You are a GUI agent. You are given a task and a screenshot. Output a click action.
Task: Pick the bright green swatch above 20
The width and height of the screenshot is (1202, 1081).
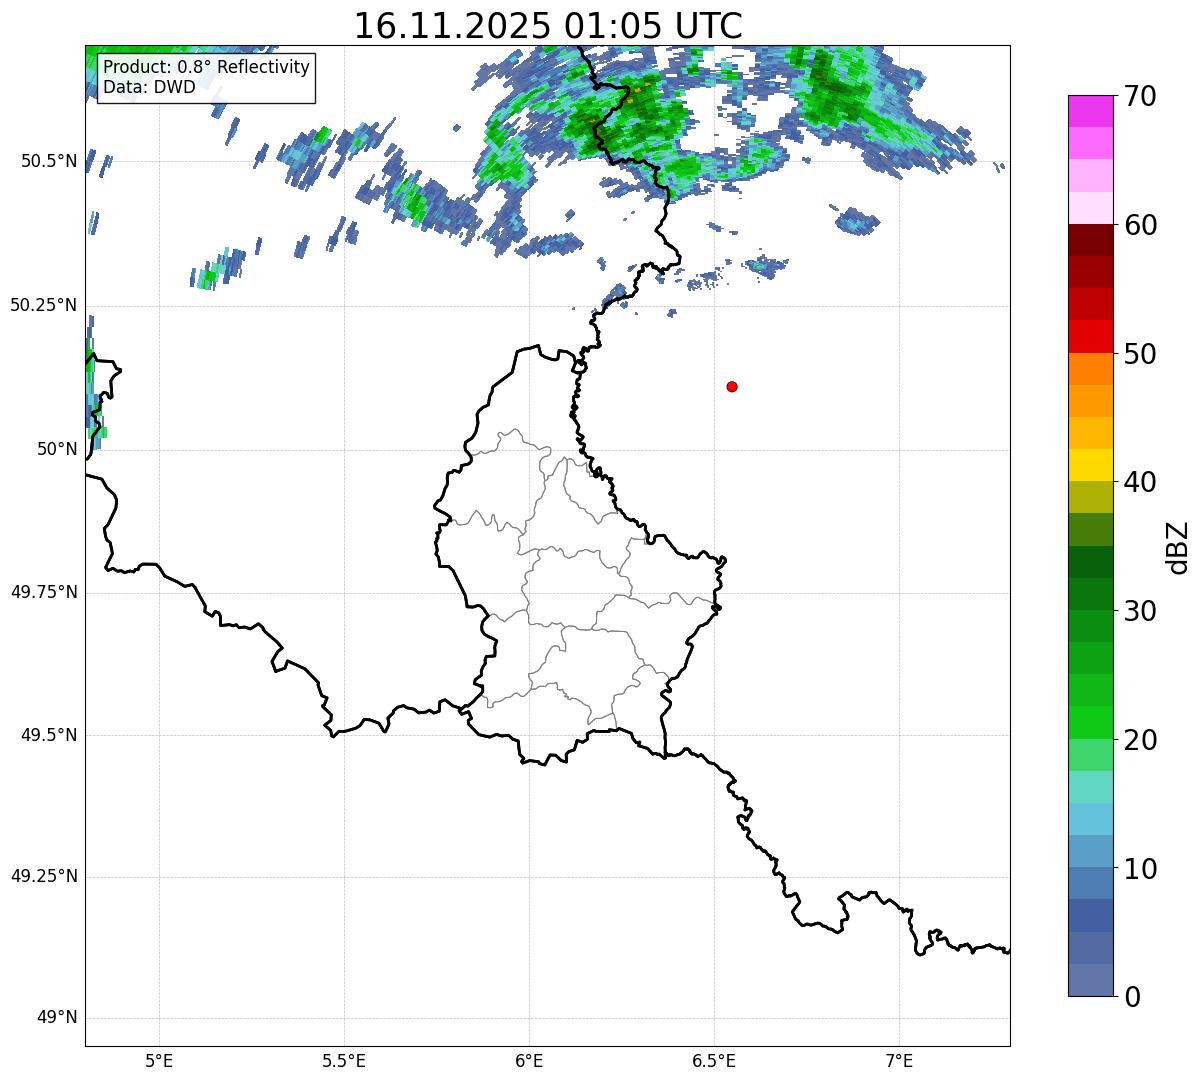click(x=1090, y=723)
